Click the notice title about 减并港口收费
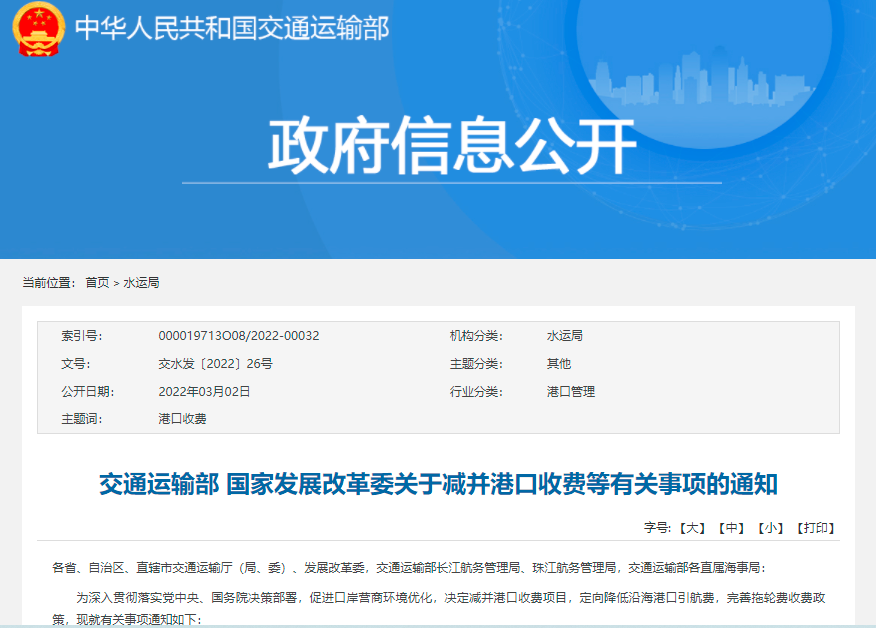876x628 pixels. [438, 485]
